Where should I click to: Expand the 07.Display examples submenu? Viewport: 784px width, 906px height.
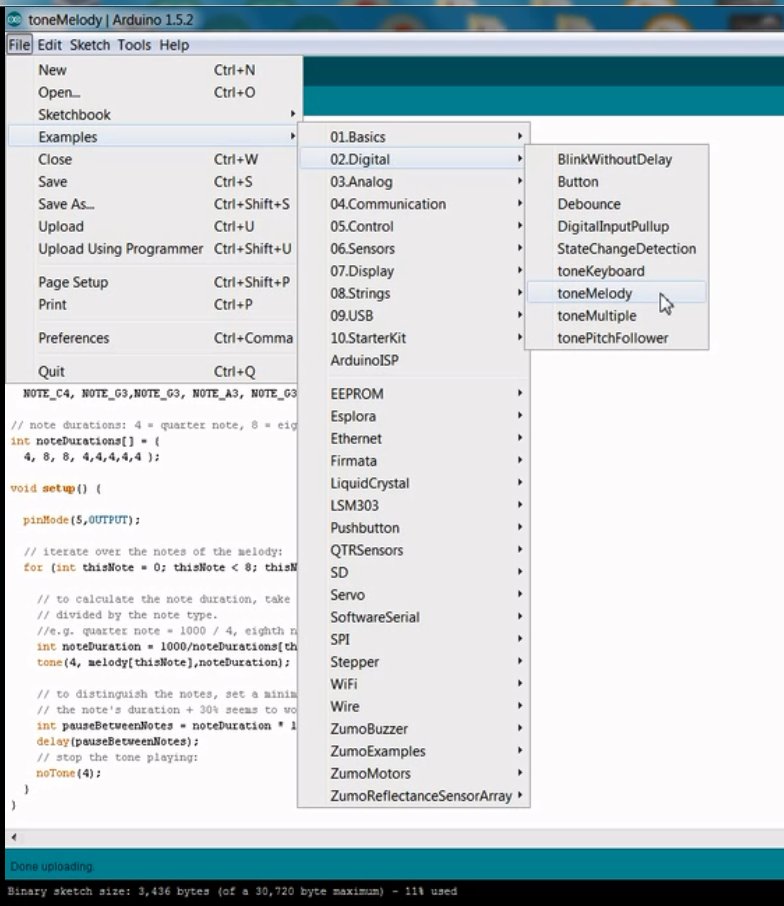pos(414,271)
